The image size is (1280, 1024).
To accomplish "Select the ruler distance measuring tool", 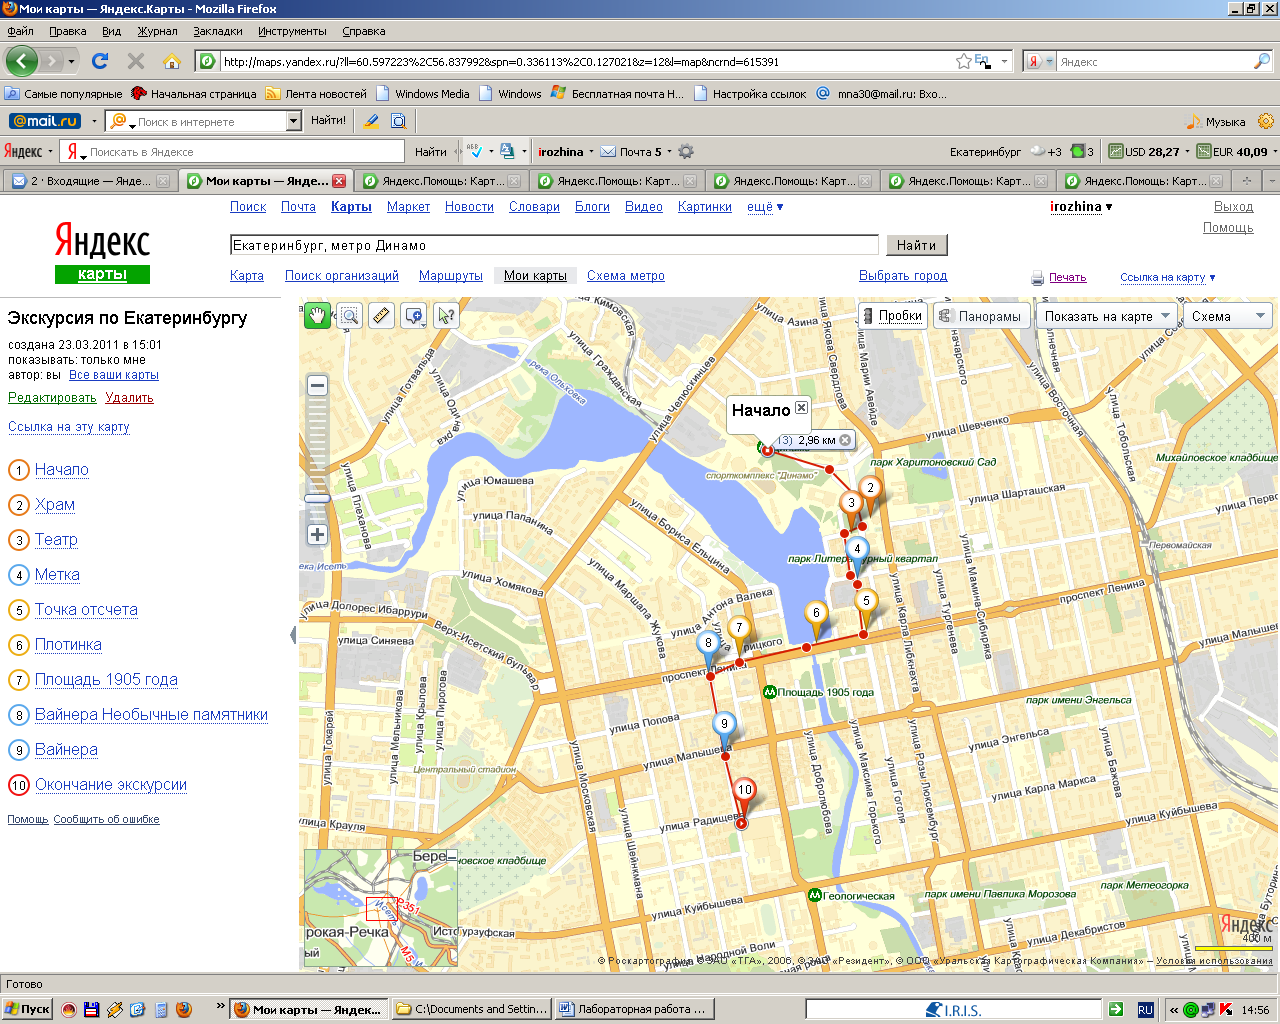I will (381, 316).
